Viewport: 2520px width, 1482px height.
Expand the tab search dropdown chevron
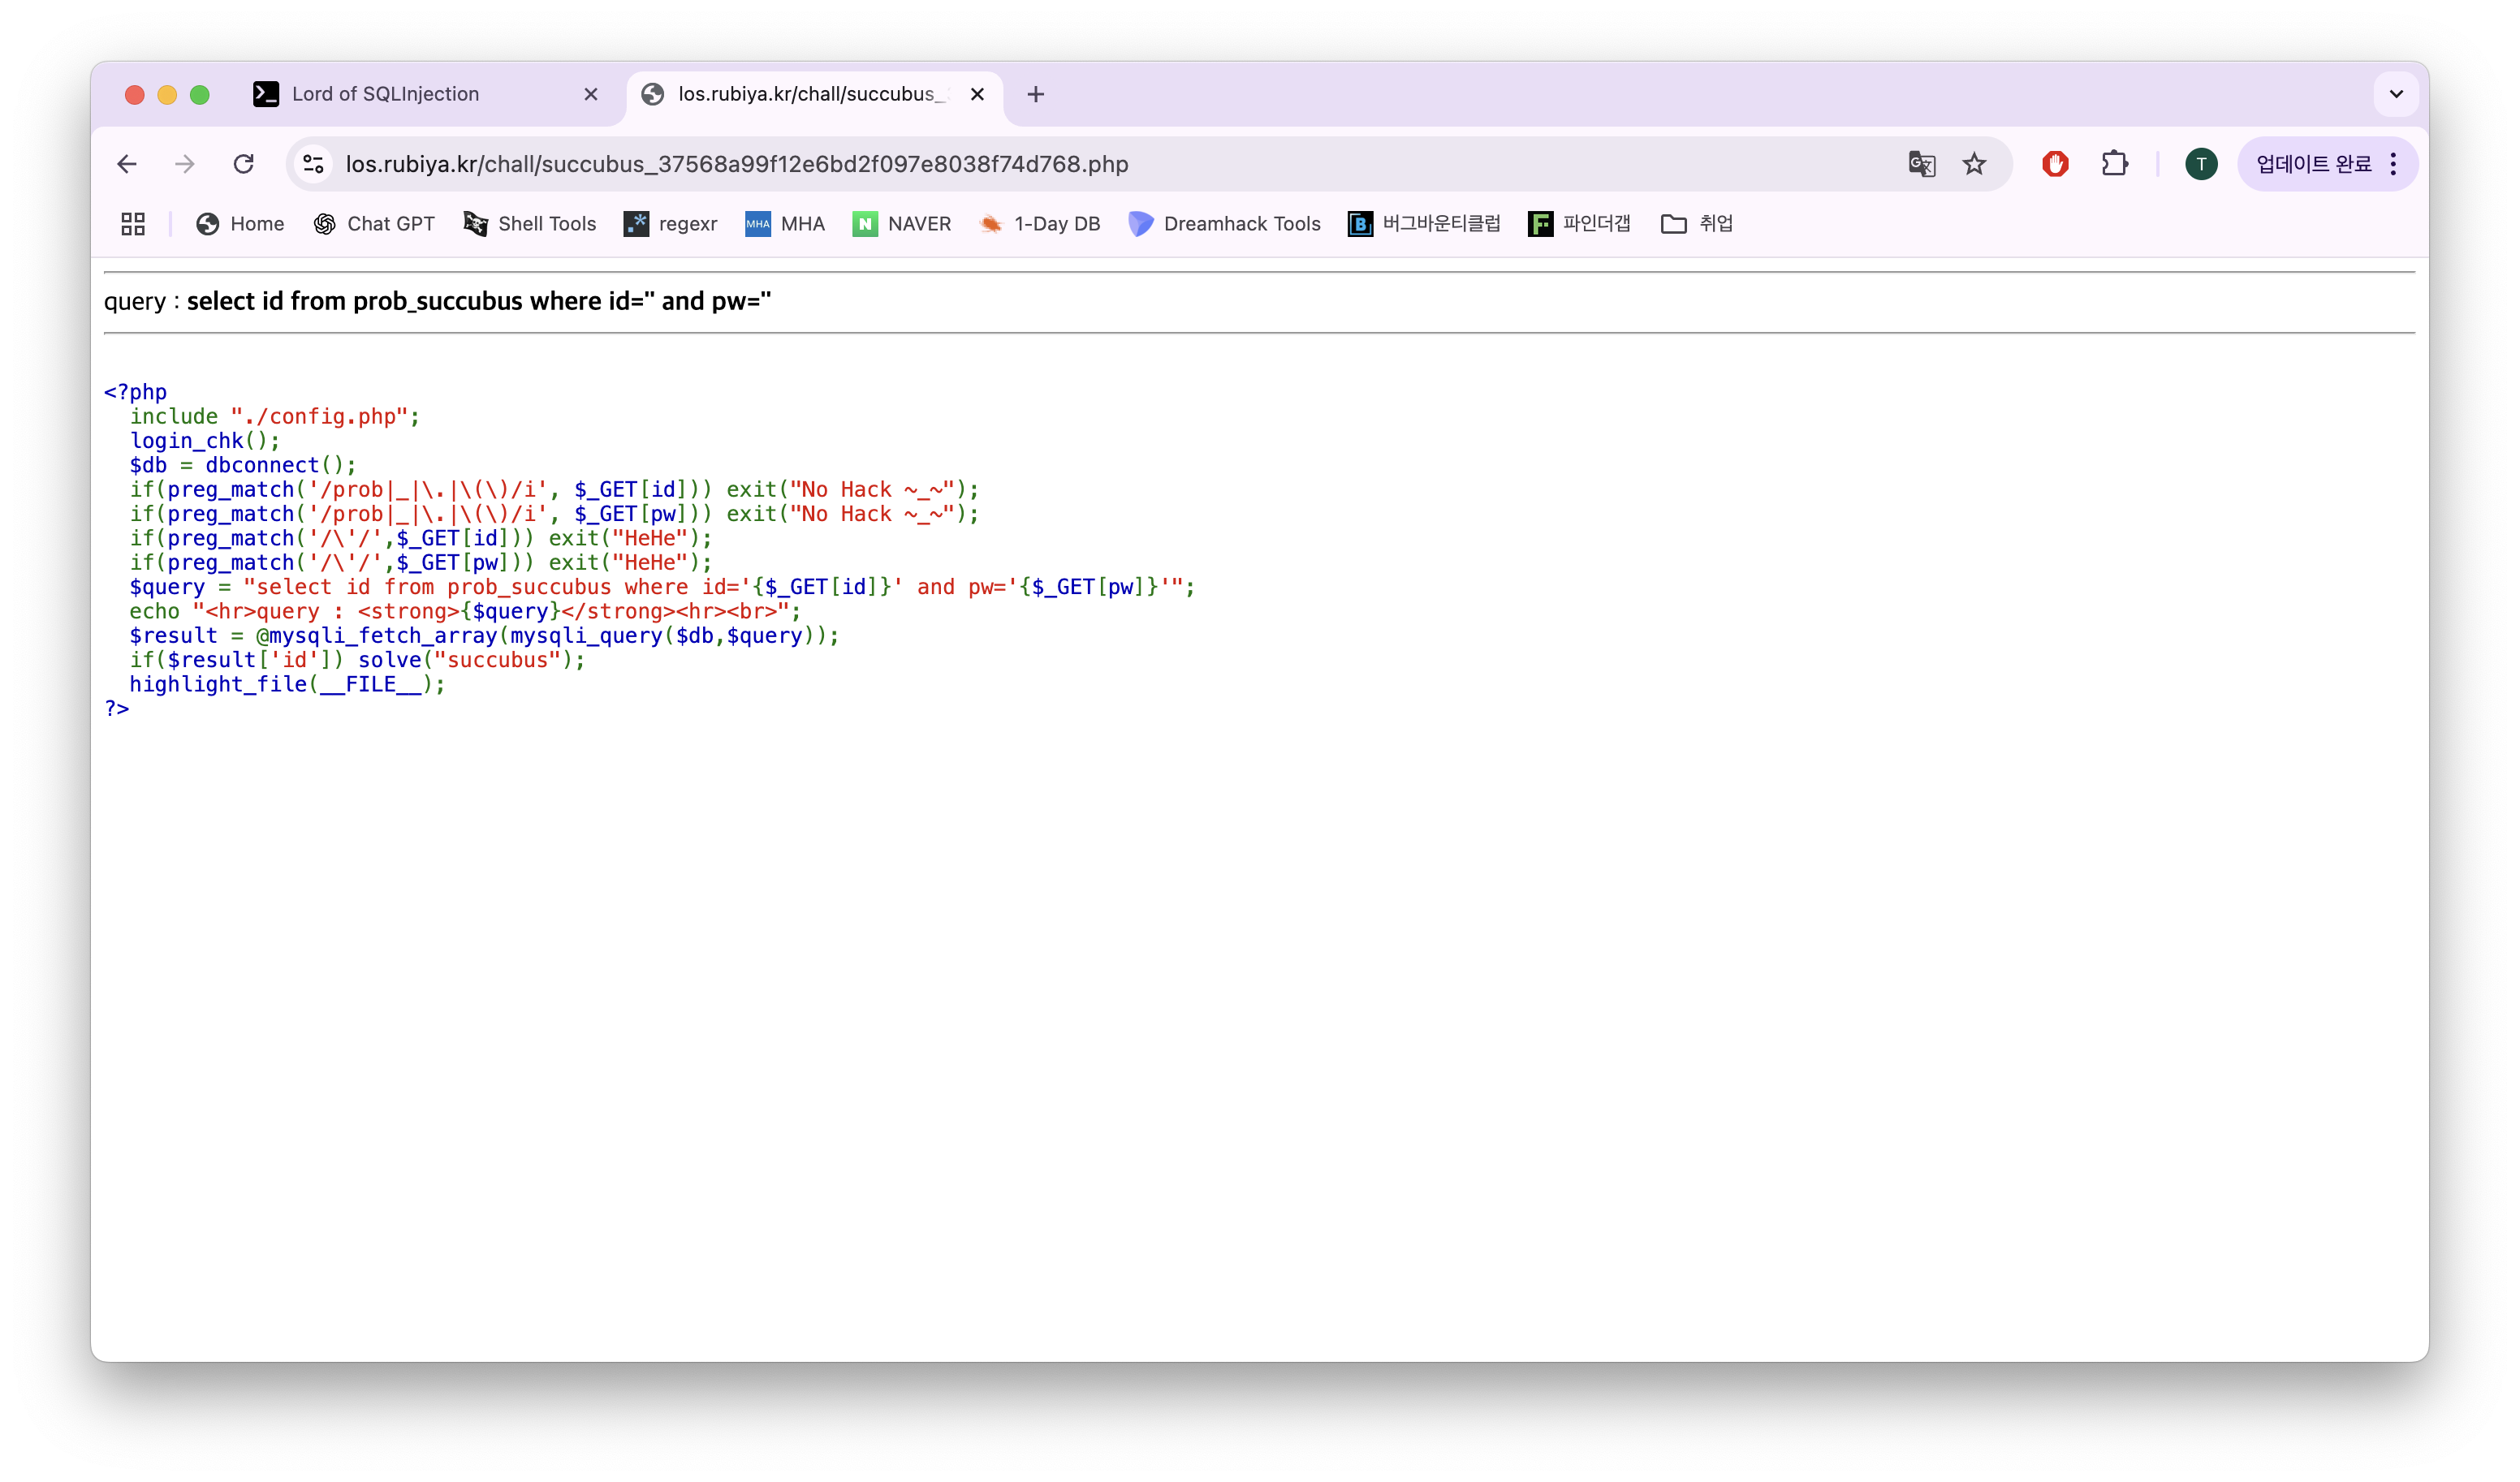[x=2396, y=94]
